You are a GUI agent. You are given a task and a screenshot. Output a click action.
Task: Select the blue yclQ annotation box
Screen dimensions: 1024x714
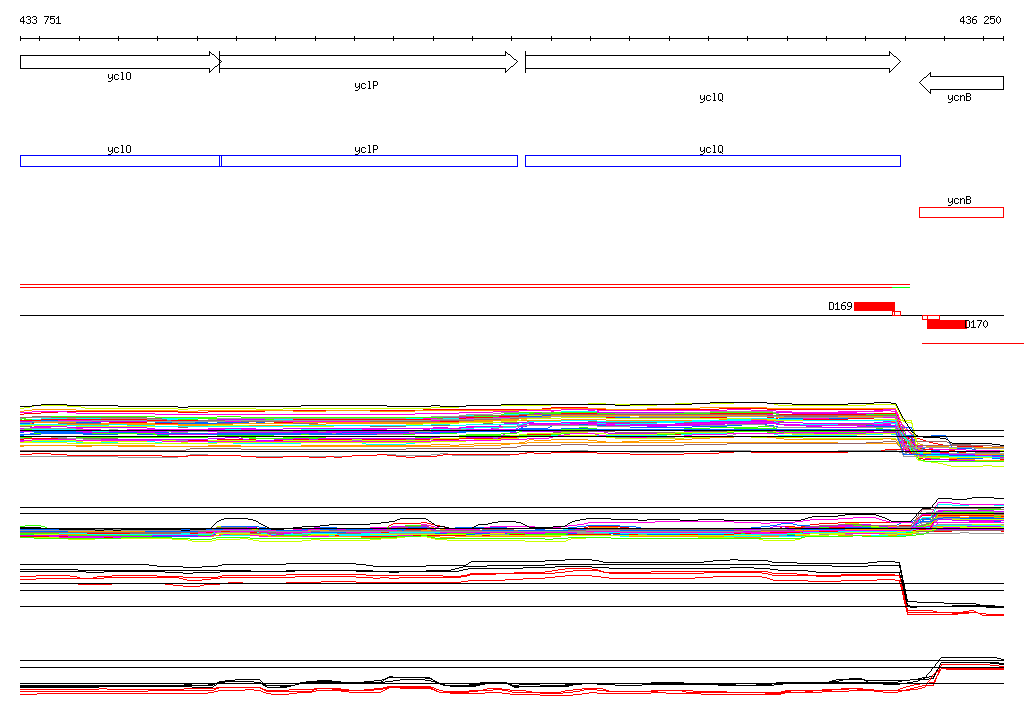[x=713, y=161]
